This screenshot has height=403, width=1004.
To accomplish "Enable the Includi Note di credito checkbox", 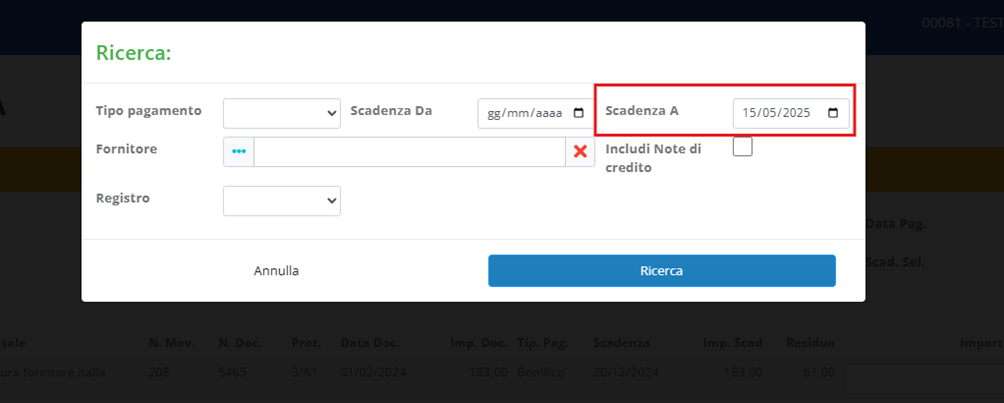I will [x=742, y=148].
